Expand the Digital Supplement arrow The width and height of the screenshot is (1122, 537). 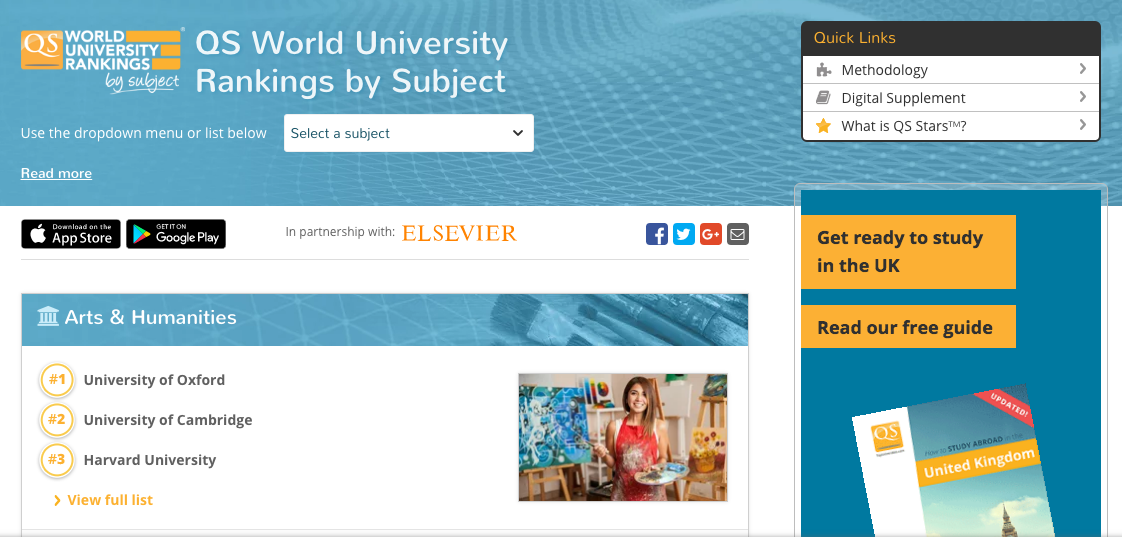pos(1083,97)
